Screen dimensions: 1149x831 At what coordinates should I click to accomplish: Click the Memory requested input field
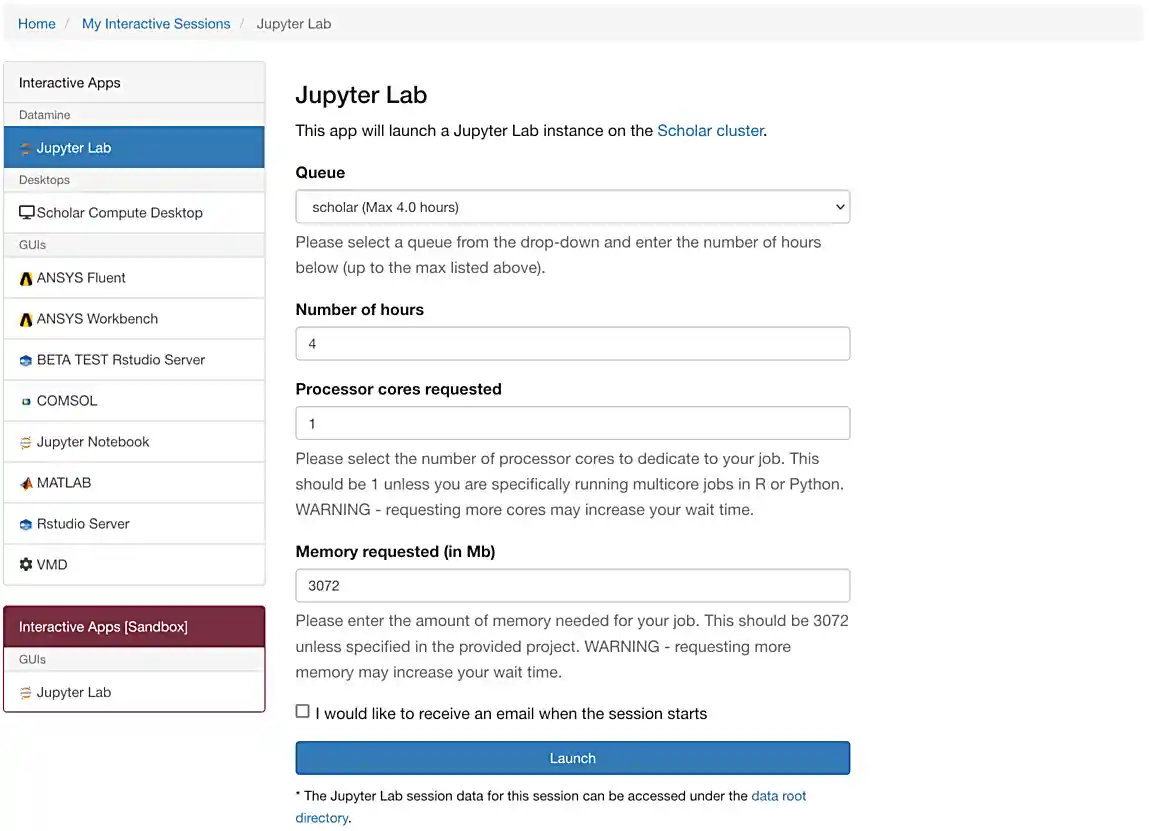(x=572, y=585)
